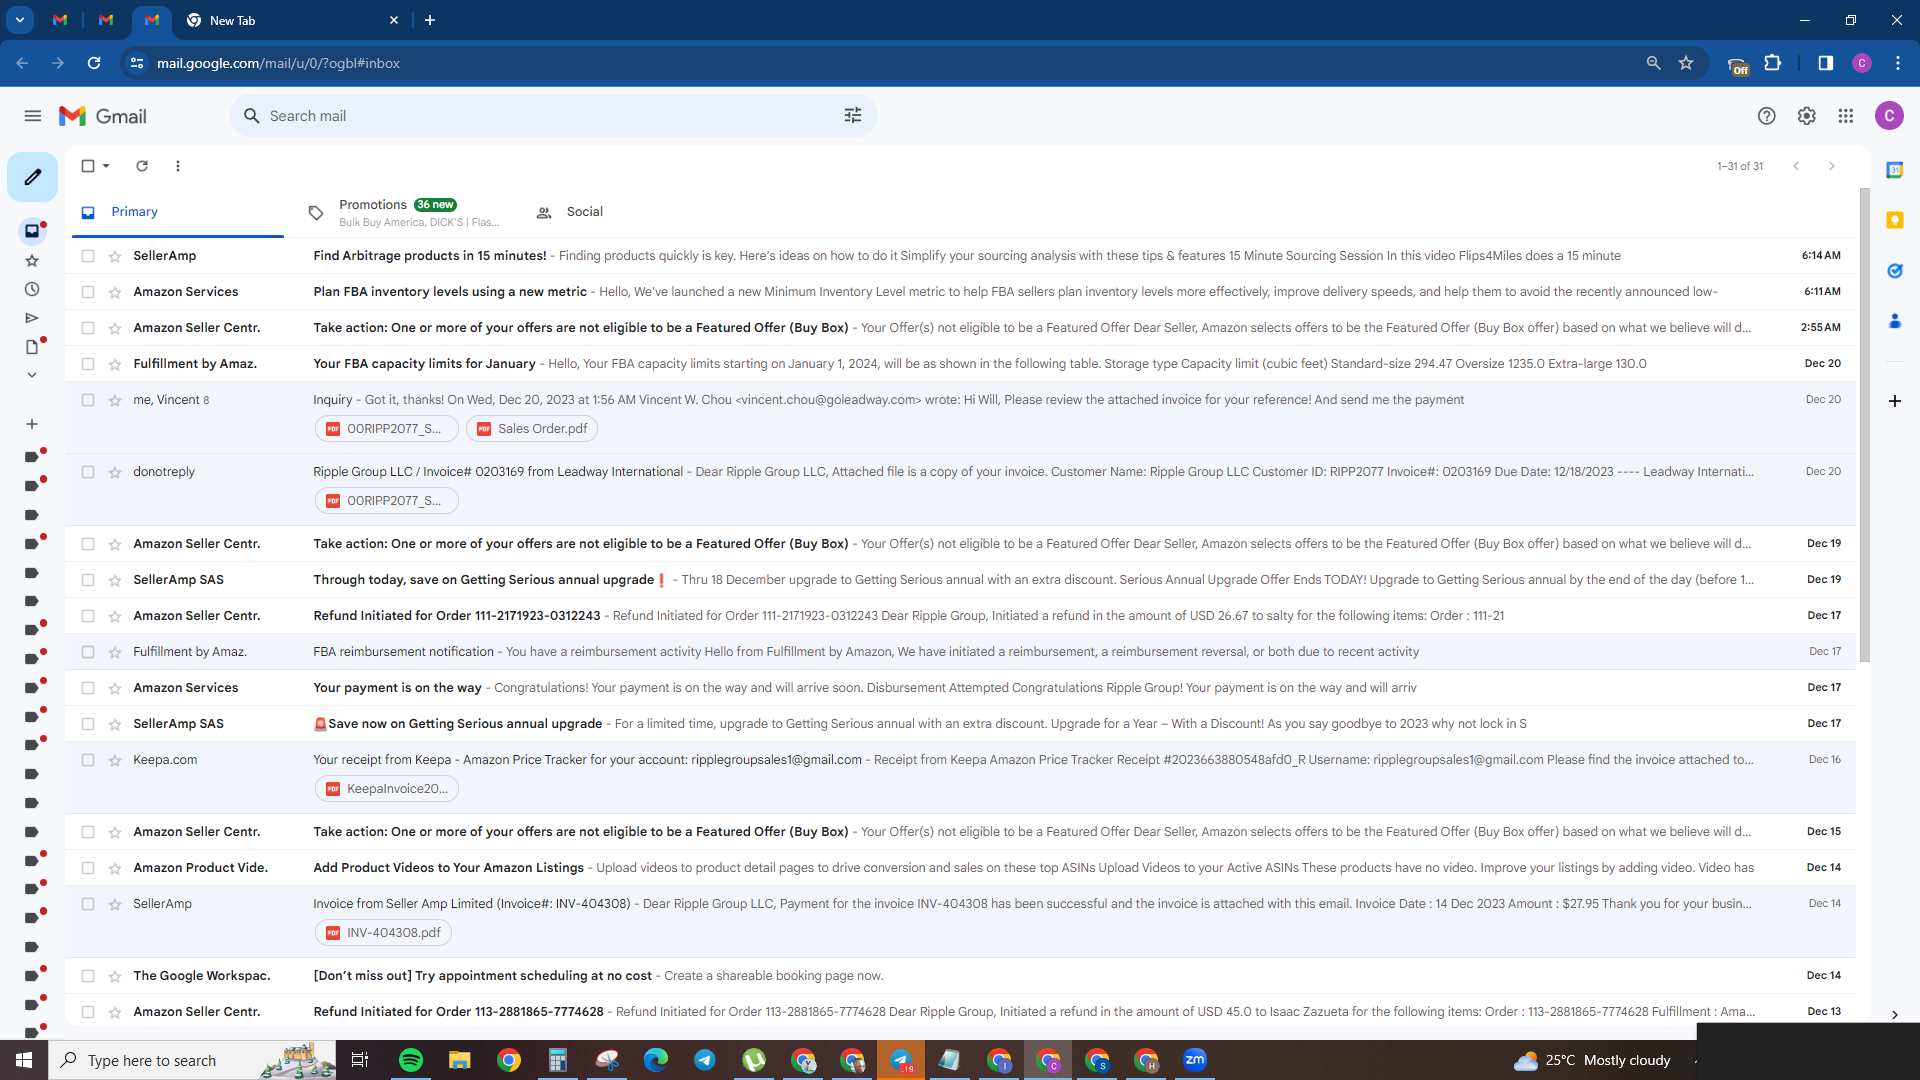Open Refund Initiated Order 111-2171923-0312243 email
The height and width of the screenshot is (1080, 1920).
pyautogui.click(x=960, y=616)
